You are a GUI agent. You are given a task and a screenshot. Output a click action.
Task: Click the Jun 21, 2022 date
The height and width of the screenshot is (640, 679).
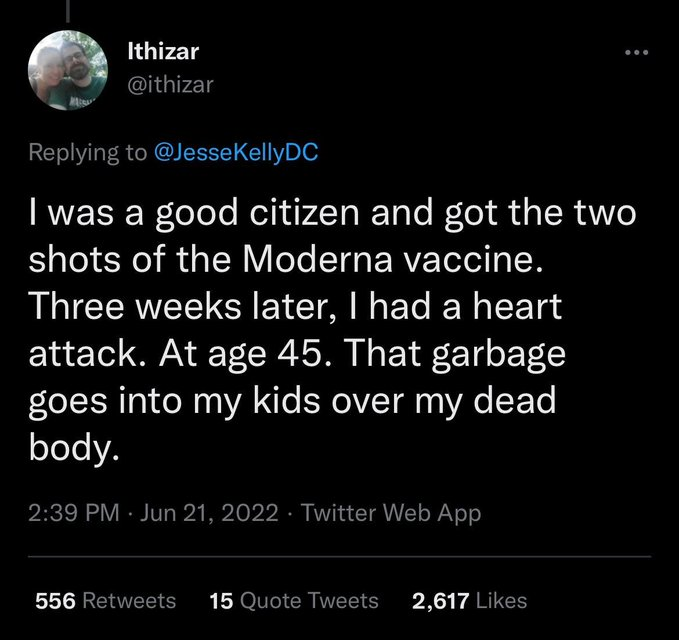coord(211,514)
